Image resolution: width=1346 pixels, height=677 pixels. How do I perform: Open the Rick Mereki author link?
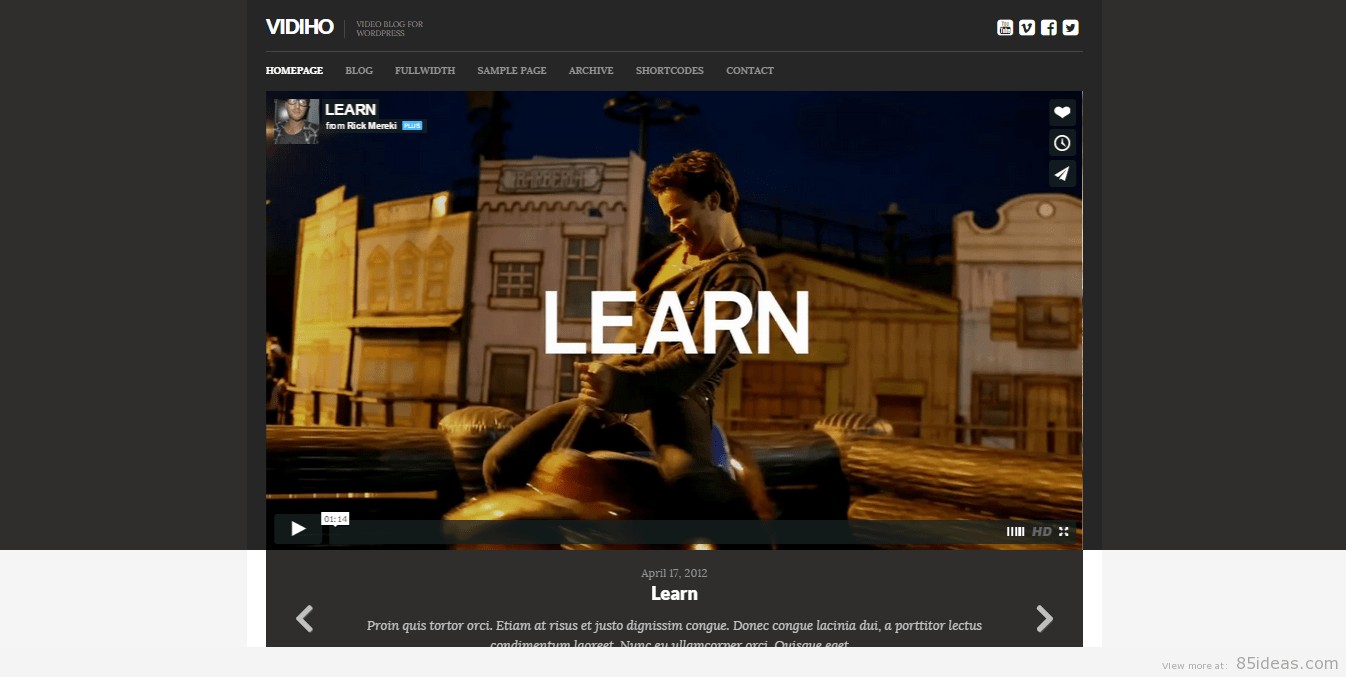(x=372, y=126)
